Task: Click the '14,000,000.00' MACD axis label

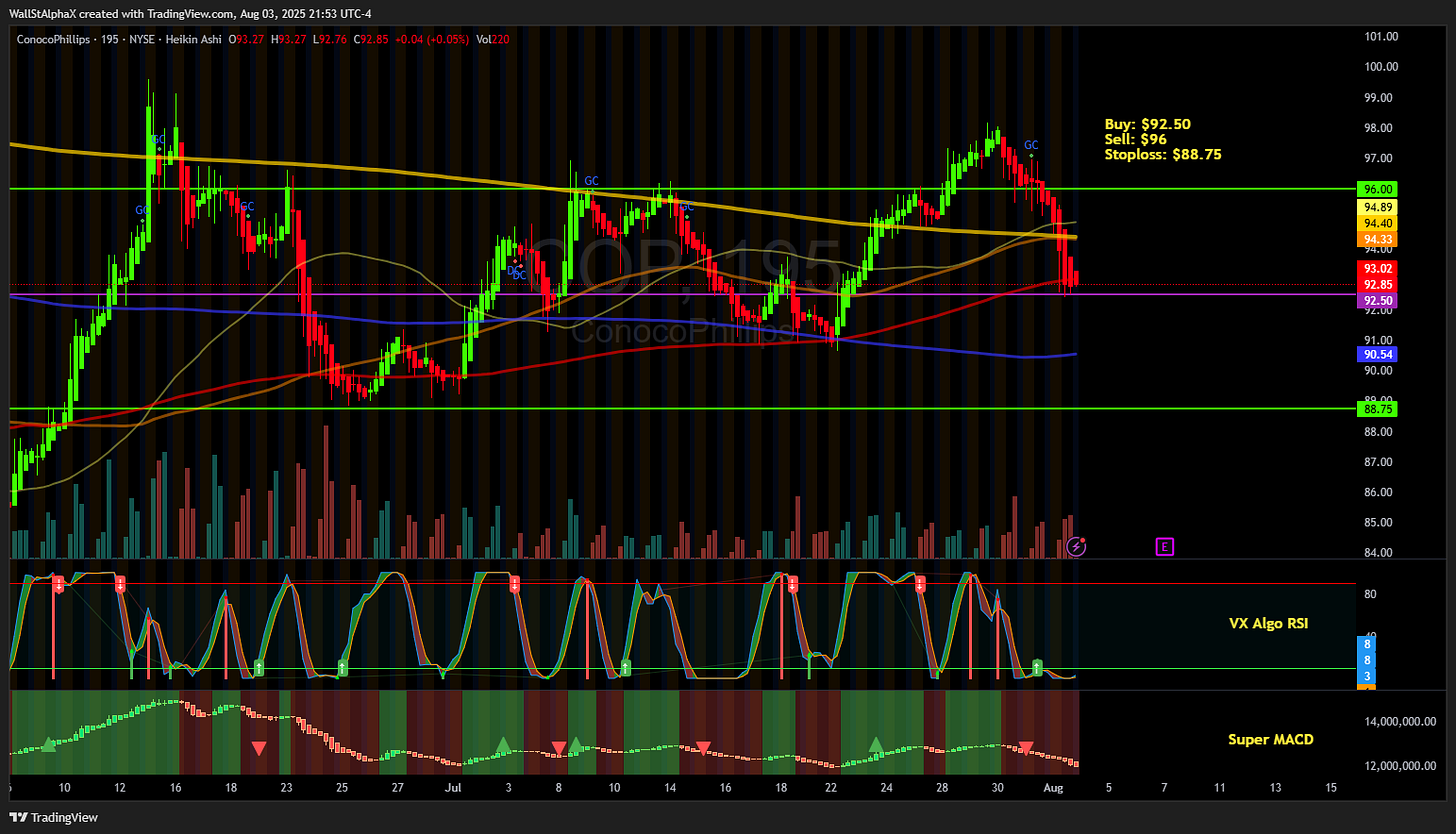Action: point(1401,721)
